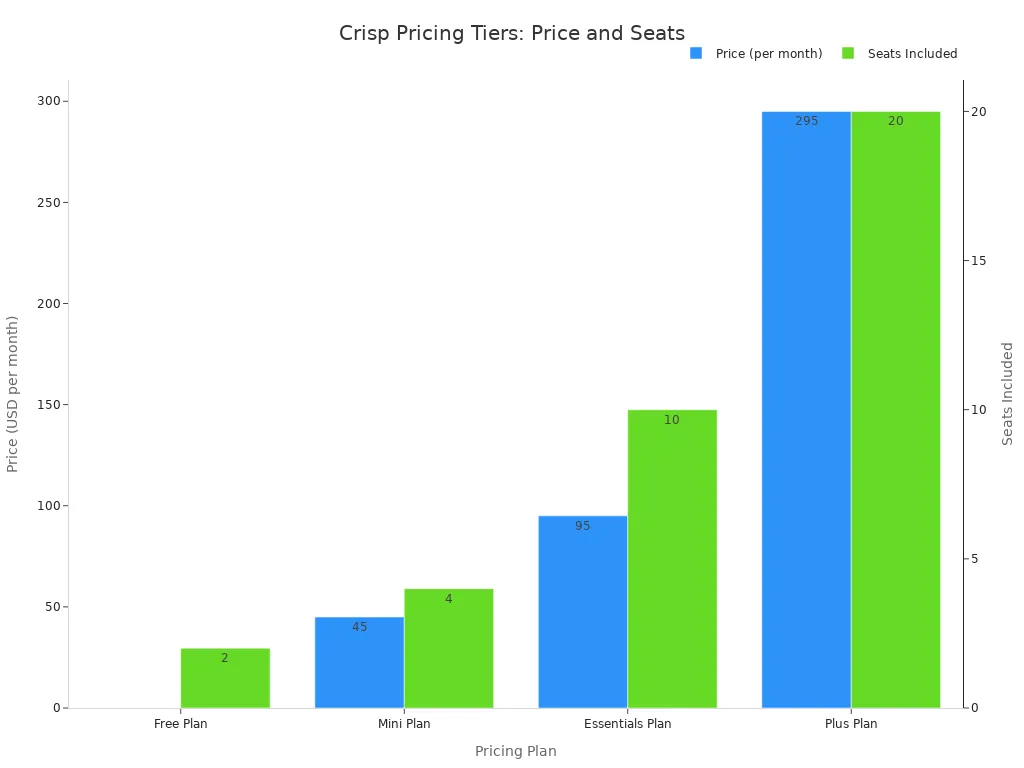
Task: Click the chart title Crisp Pricing Tiers
Action: click(512, 33)
